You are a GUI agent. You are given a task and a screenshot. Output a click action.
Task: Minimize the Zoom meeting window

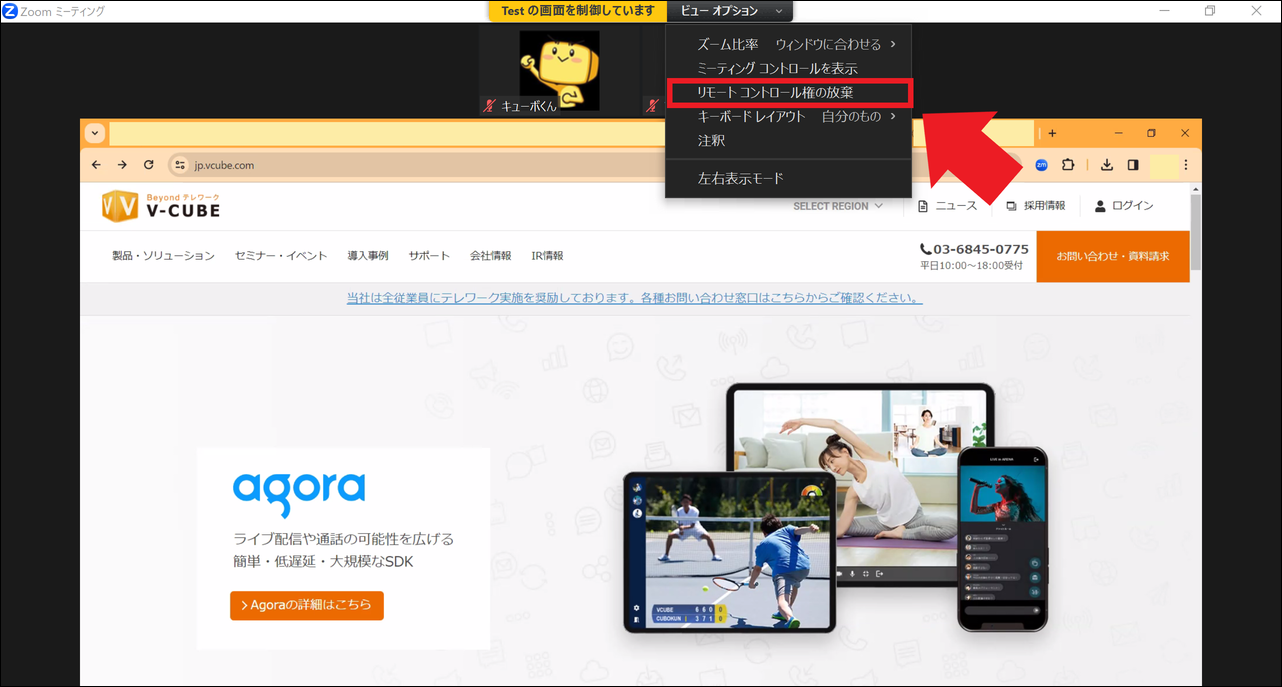pos(1164,11)
